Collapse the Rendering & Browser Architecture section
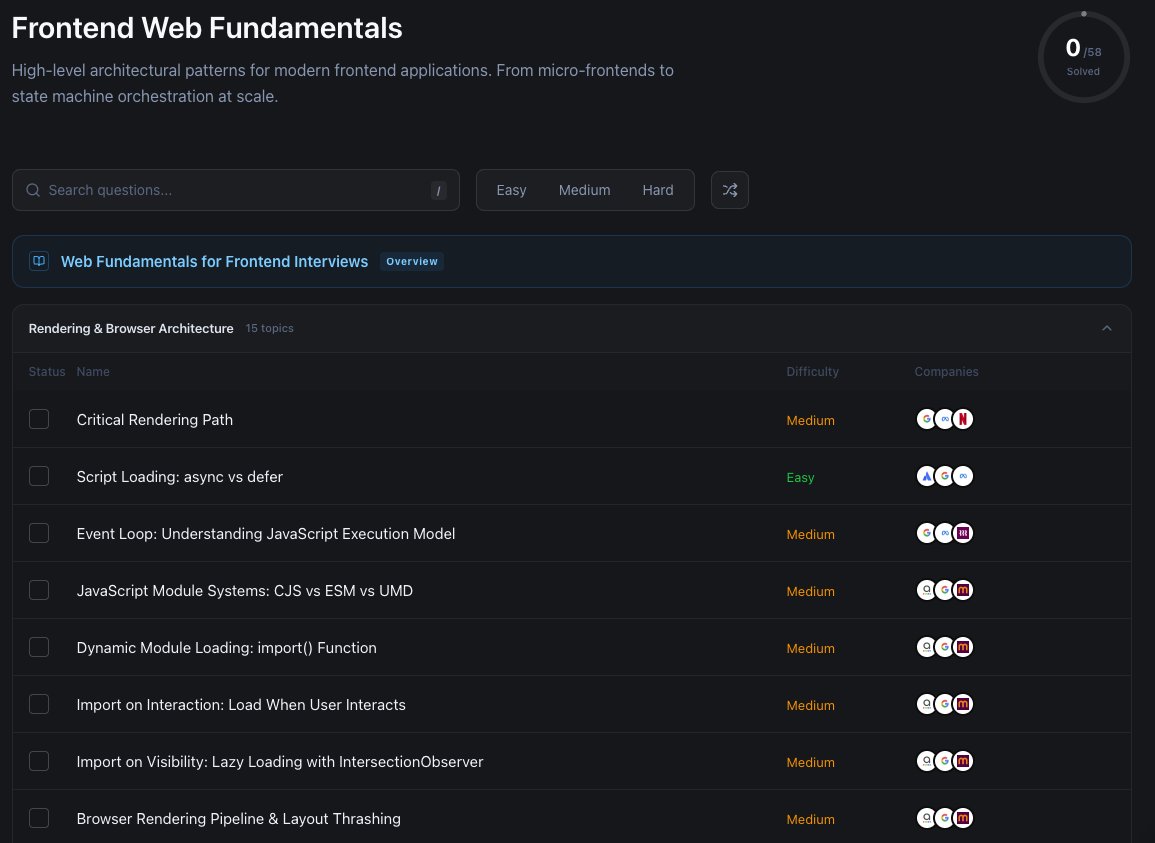This screenshot has height=843, width=1155. [x=1106, y=328]
